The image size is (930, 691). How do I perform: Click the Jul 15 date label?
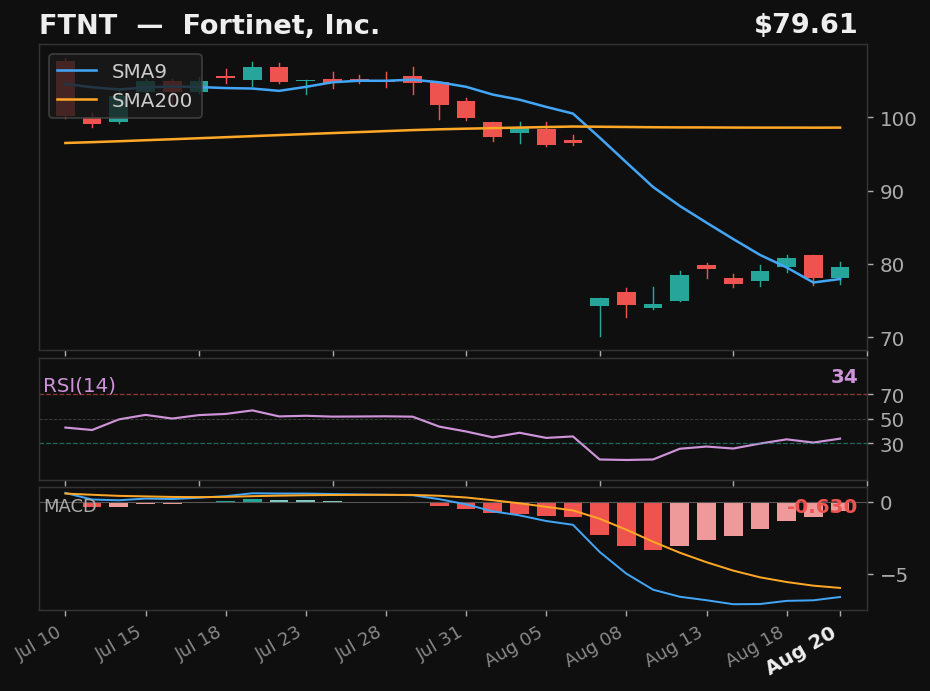pyautogui.click(x=118, y=643)
